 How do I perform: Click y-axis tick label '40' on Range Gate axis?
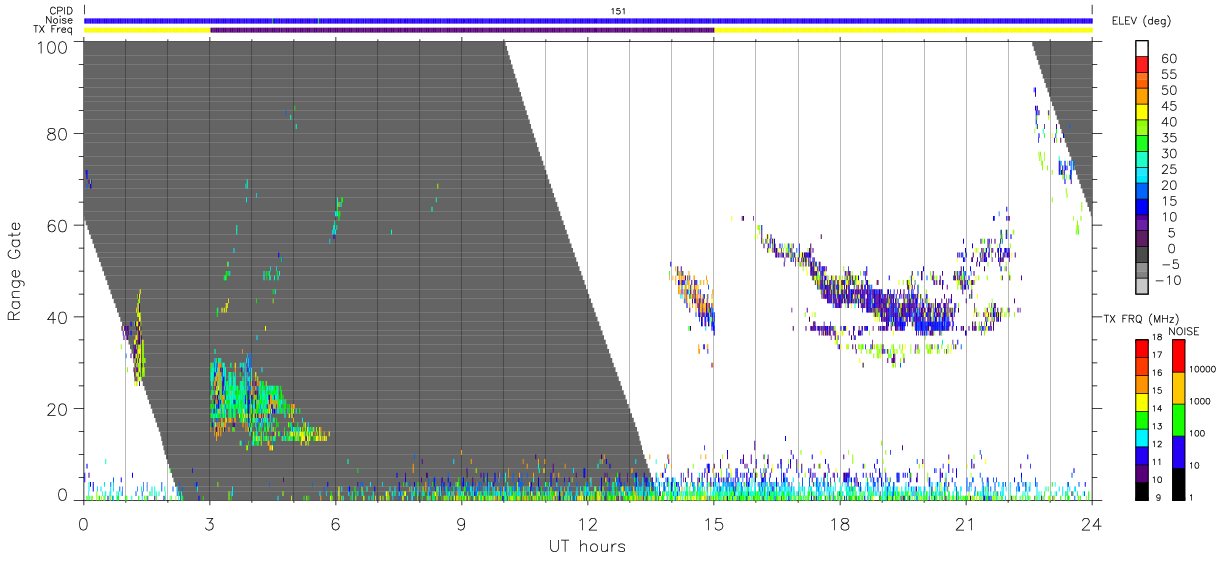(56, 317)
